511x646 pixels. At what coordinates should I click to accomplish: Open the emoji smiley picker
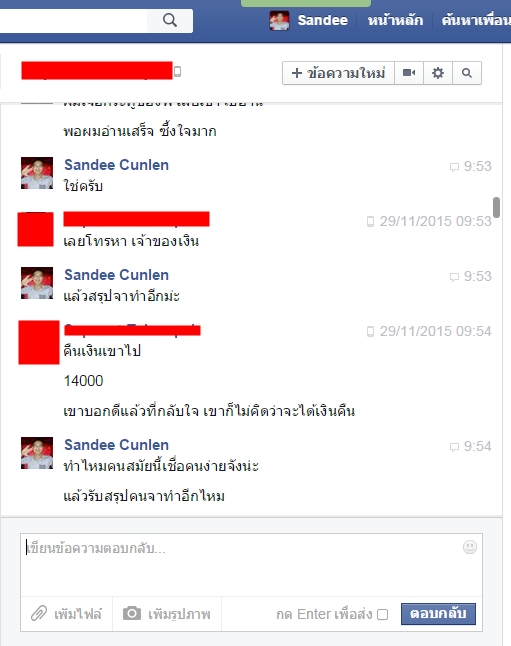[470, 547]
